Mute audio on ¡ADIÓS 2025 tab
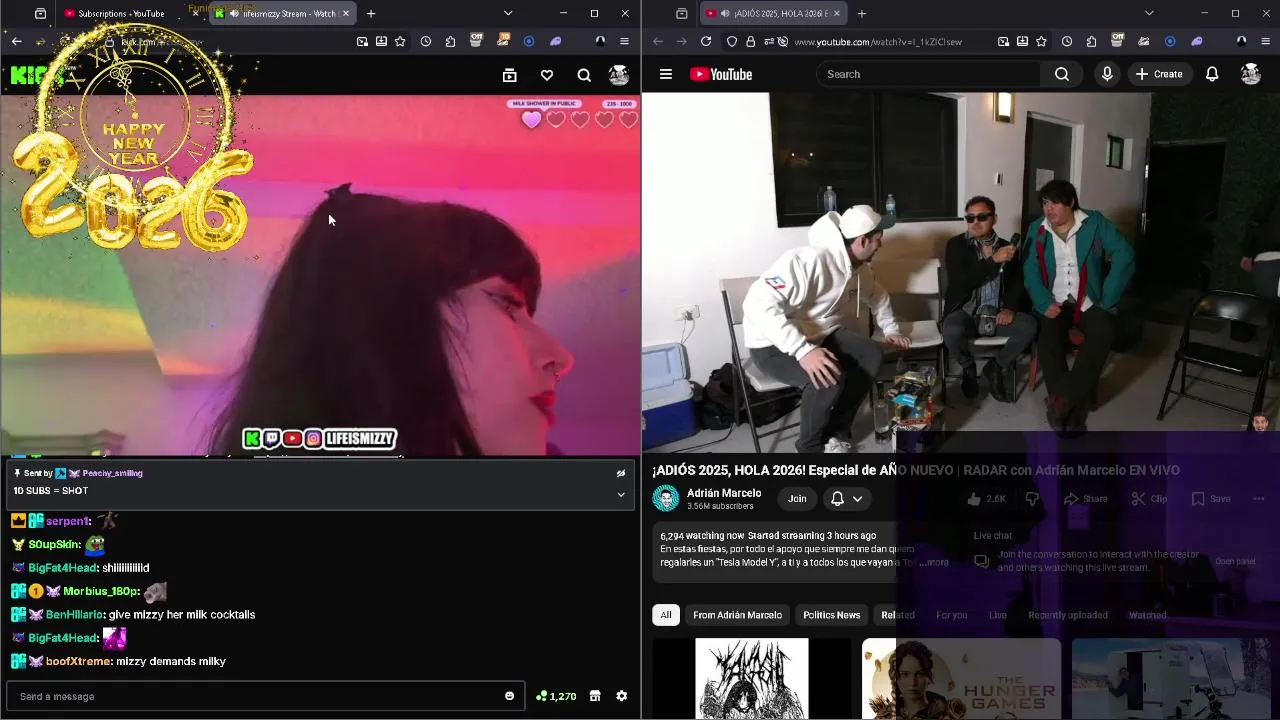This screenshot has height=720, width=1280. point(725,14)
